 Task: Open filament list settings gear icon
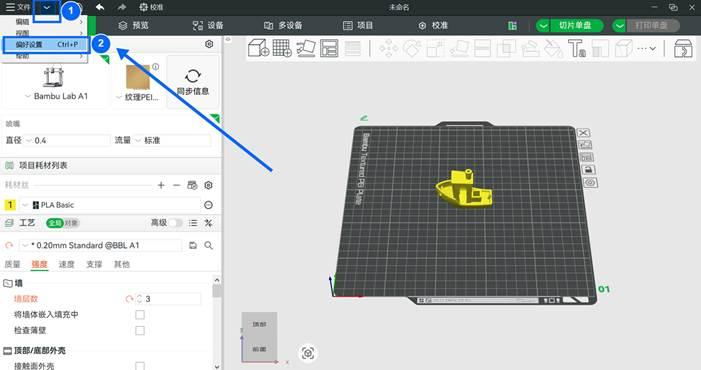(208, 185)
